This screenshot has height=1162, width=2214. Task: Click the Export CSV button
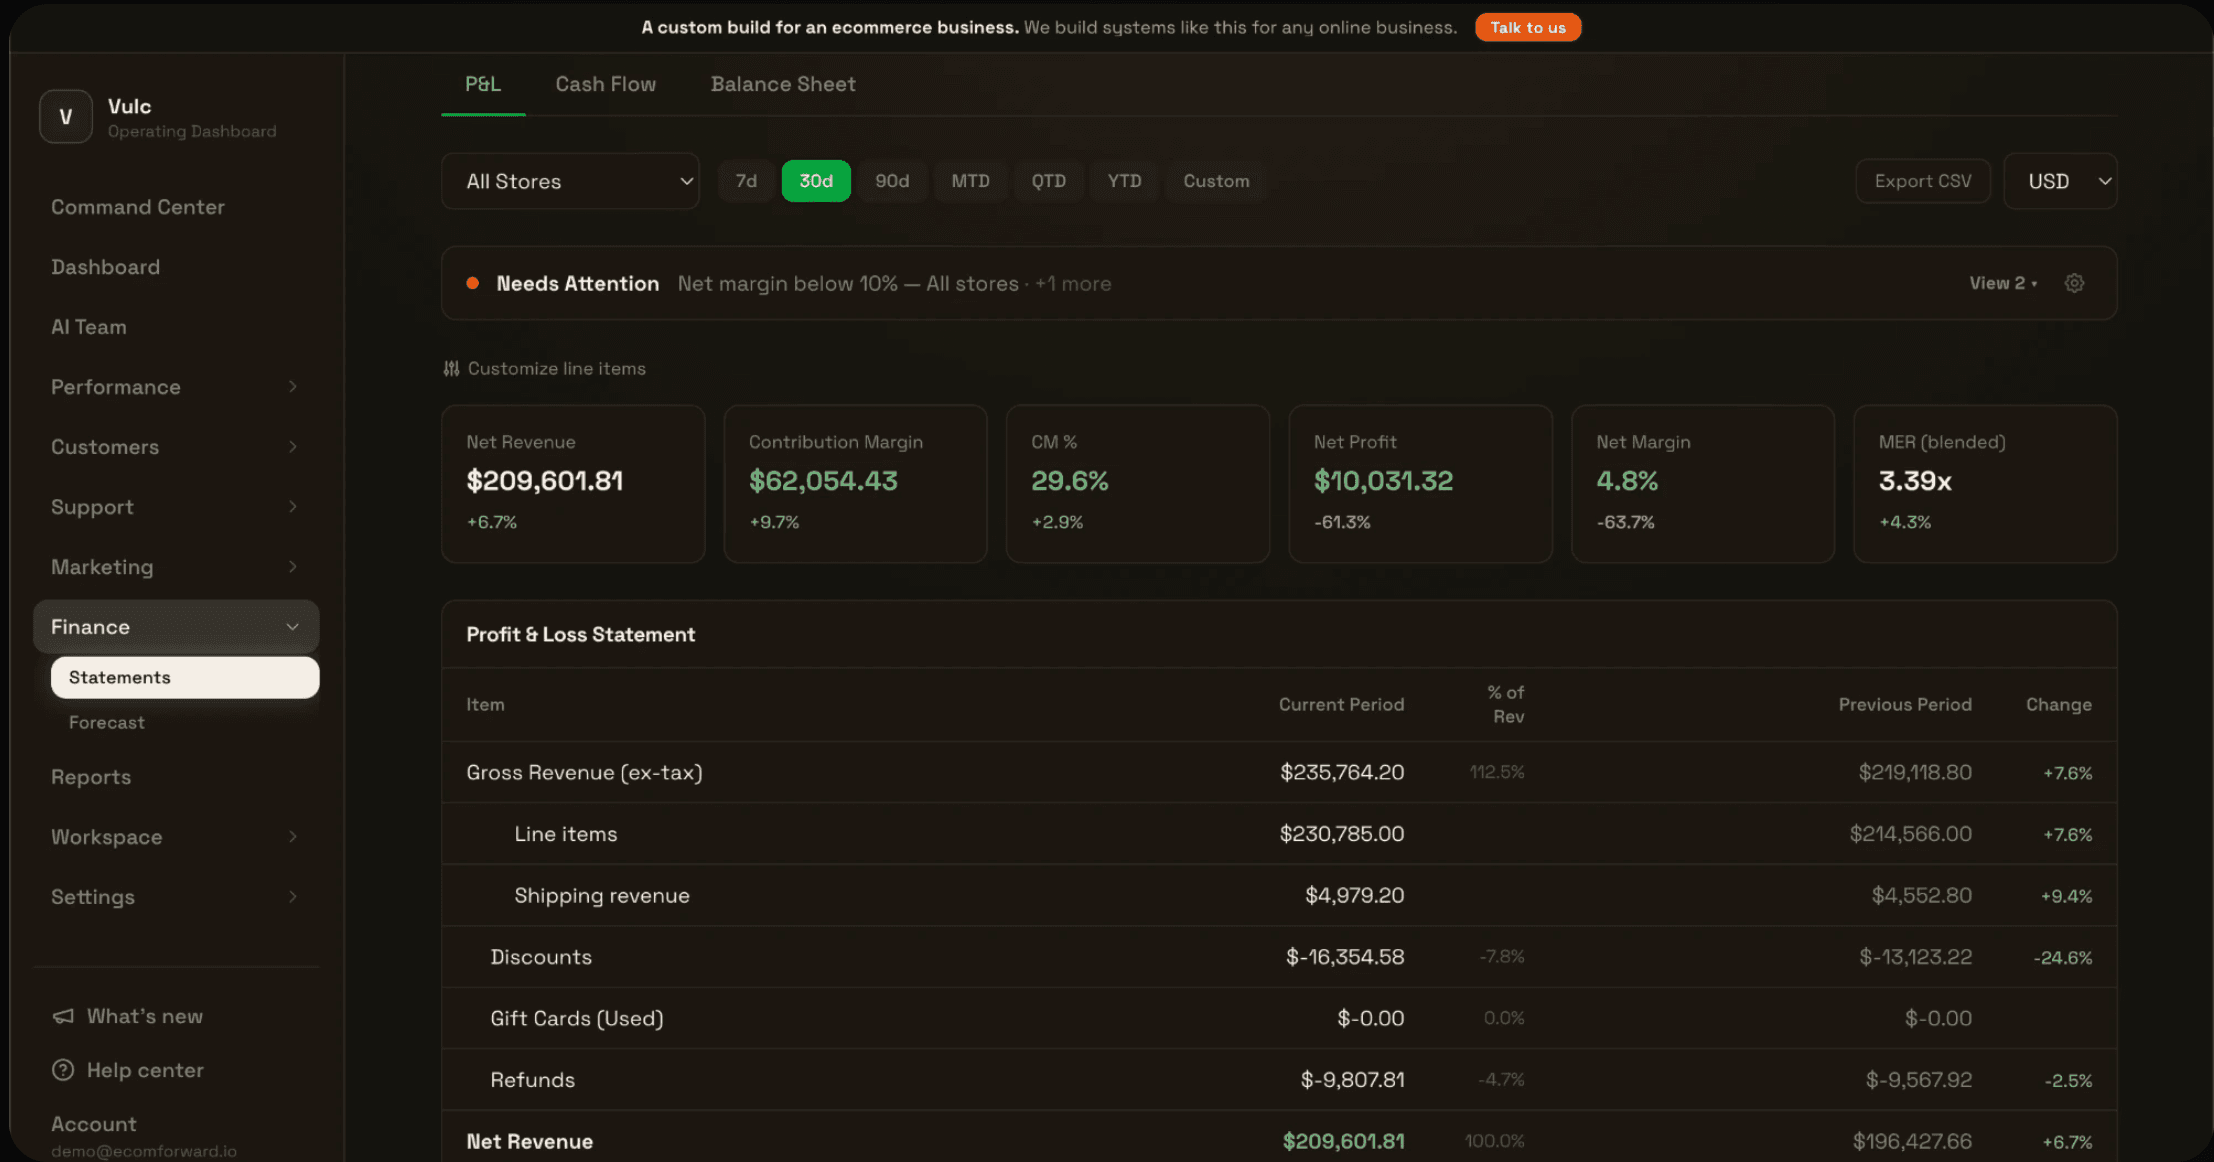point(1923,181)
